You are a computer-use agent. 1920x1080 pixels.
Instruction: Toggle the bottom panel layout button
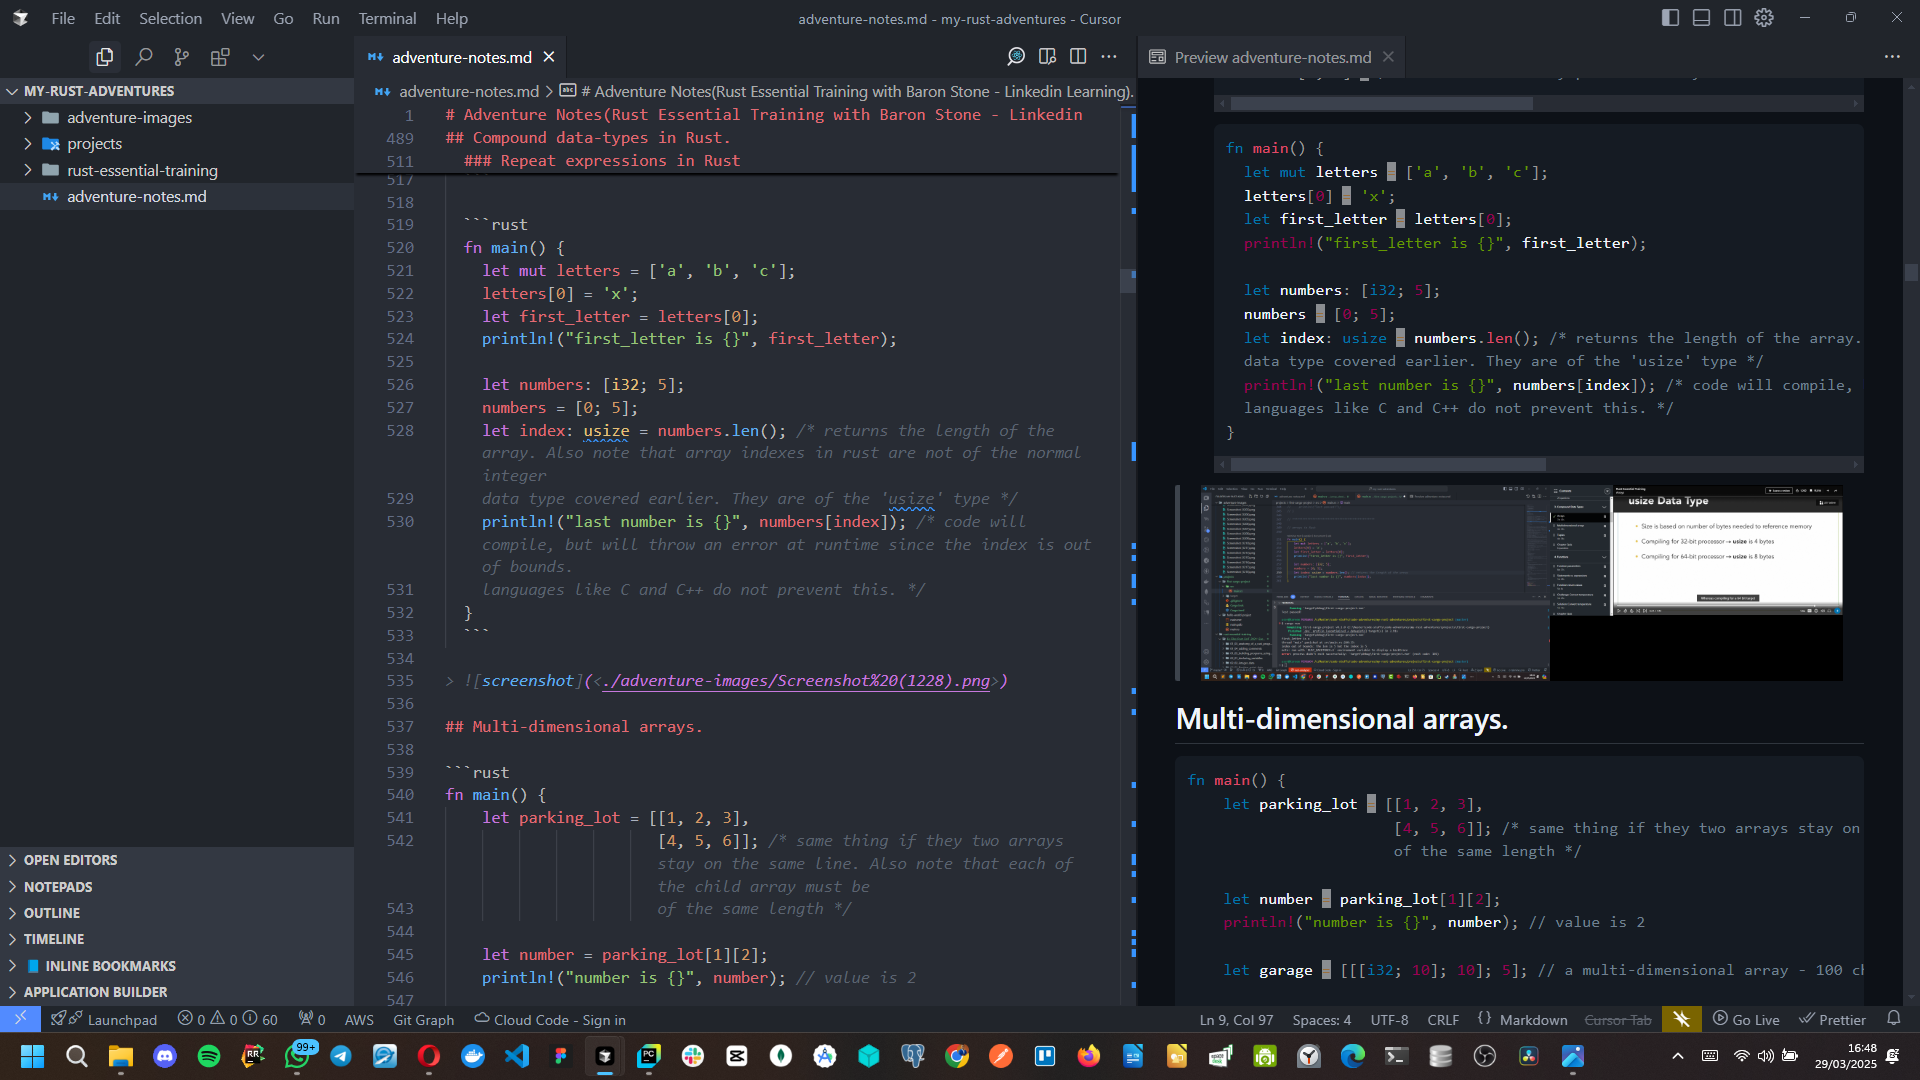(1701, 18)
